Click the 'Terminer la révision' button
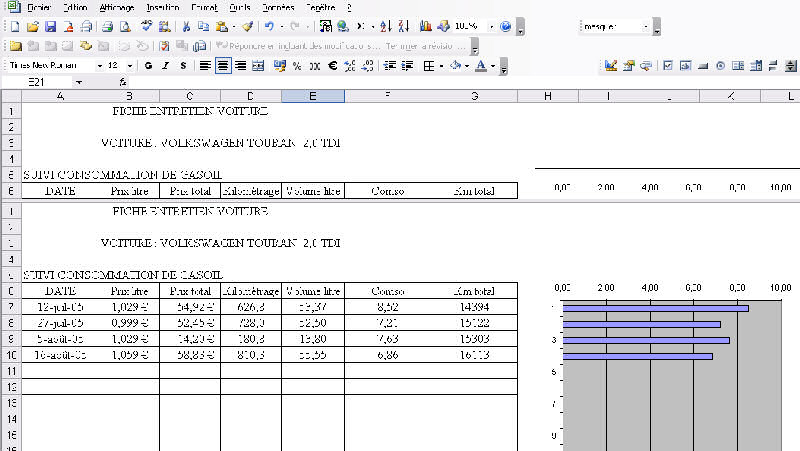 (x=425, y=46)
